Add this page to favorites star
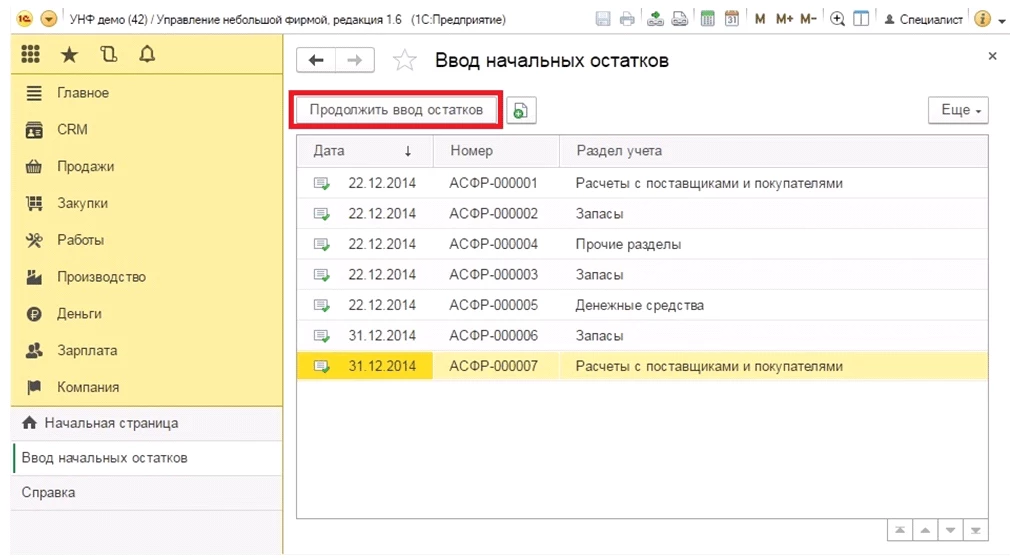Image resolution: width=1014 pixels, height=558 pixels. click(x=405, y=60)
